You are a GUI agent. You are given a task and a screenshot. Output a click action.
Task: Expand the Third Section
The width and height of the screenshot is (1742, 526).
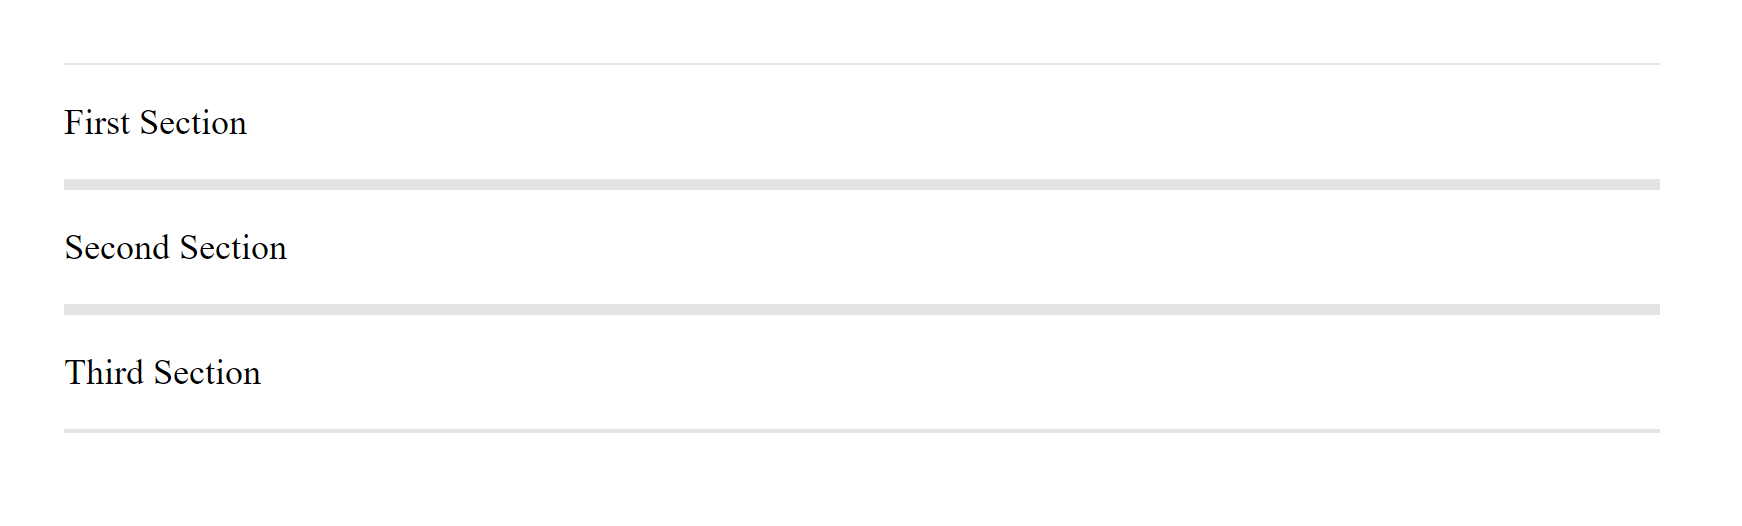861,372
